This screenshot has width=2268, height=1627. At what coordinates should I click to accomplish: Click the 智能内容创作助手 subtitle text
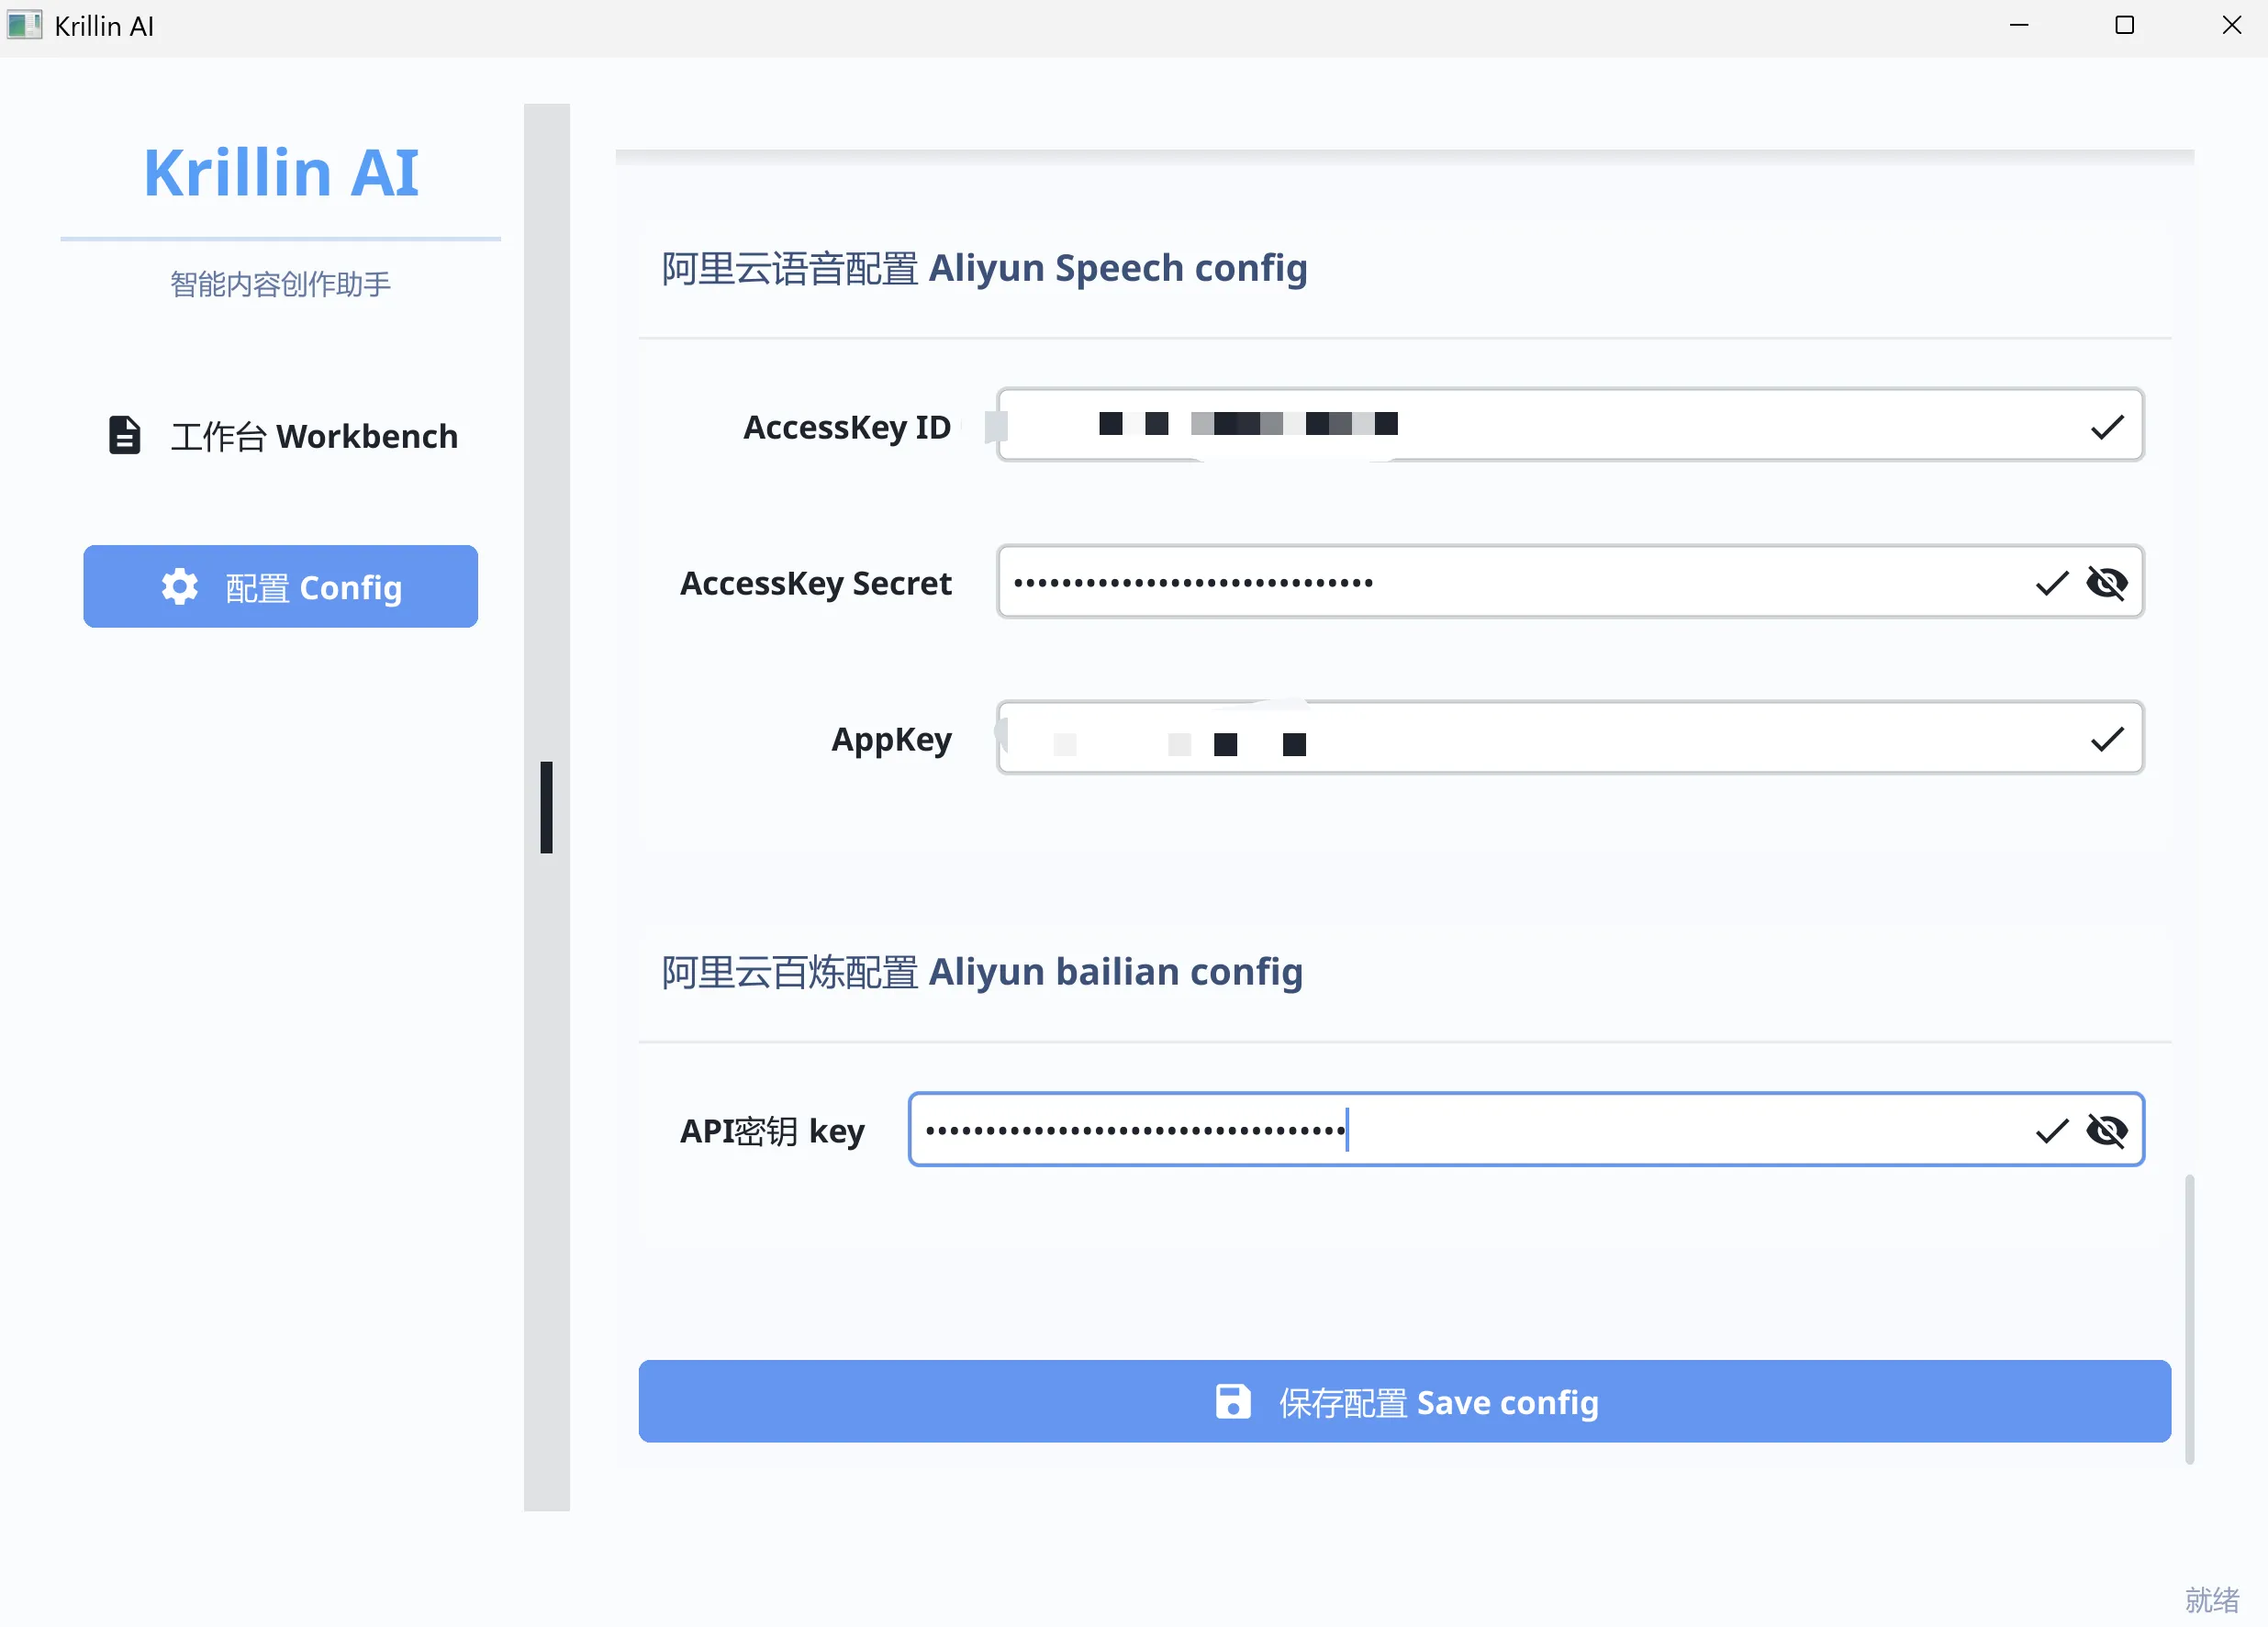[x=281, y=284]
